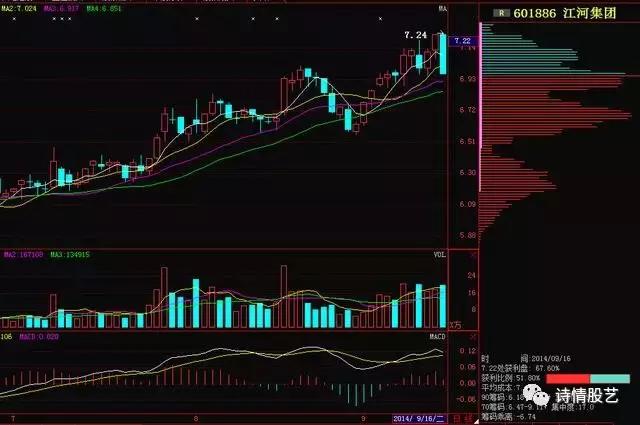Click the 6.51 price axis label
Screen dimensions: 640x425
tap(468, 141)
